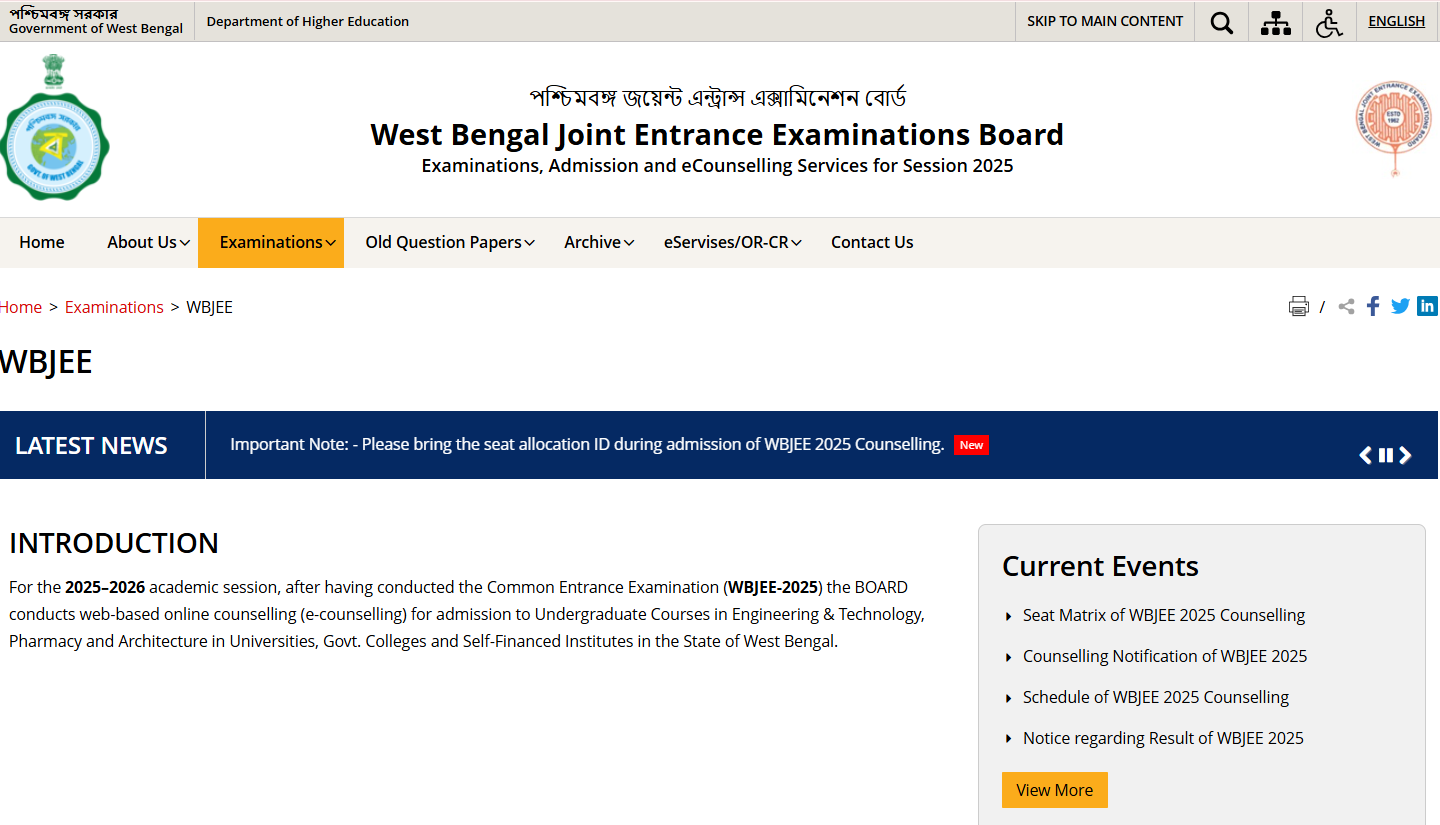Click Department of Higher Education text
The image size is (1440, 825).
(308, 21)
